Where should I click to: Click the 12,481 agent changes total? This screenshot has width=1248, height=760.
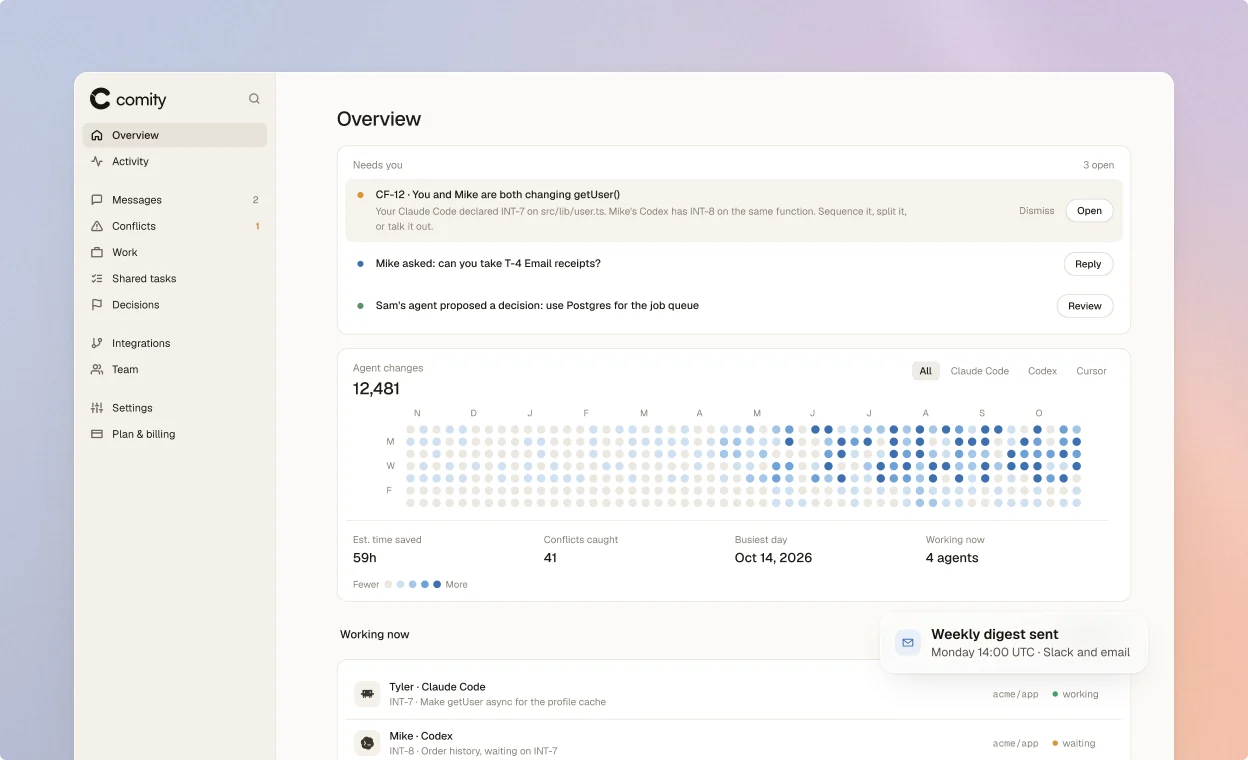376,388
